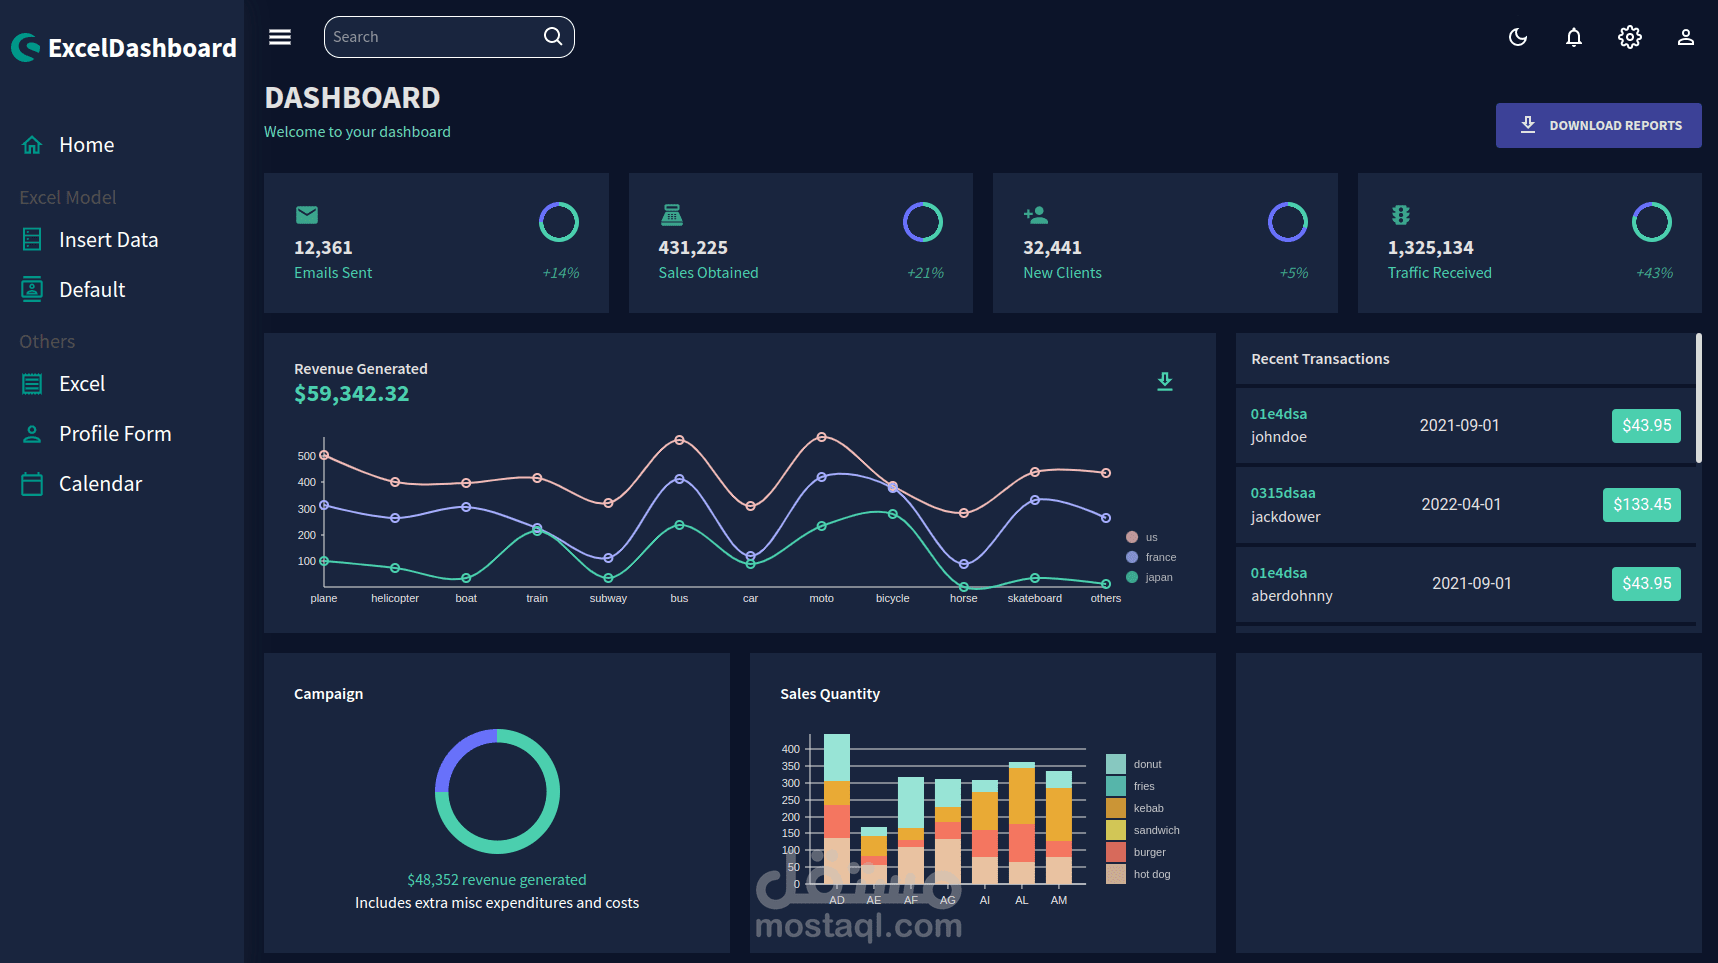Click the Download Reports button

pyautogui.click(x=1598, y=125)
